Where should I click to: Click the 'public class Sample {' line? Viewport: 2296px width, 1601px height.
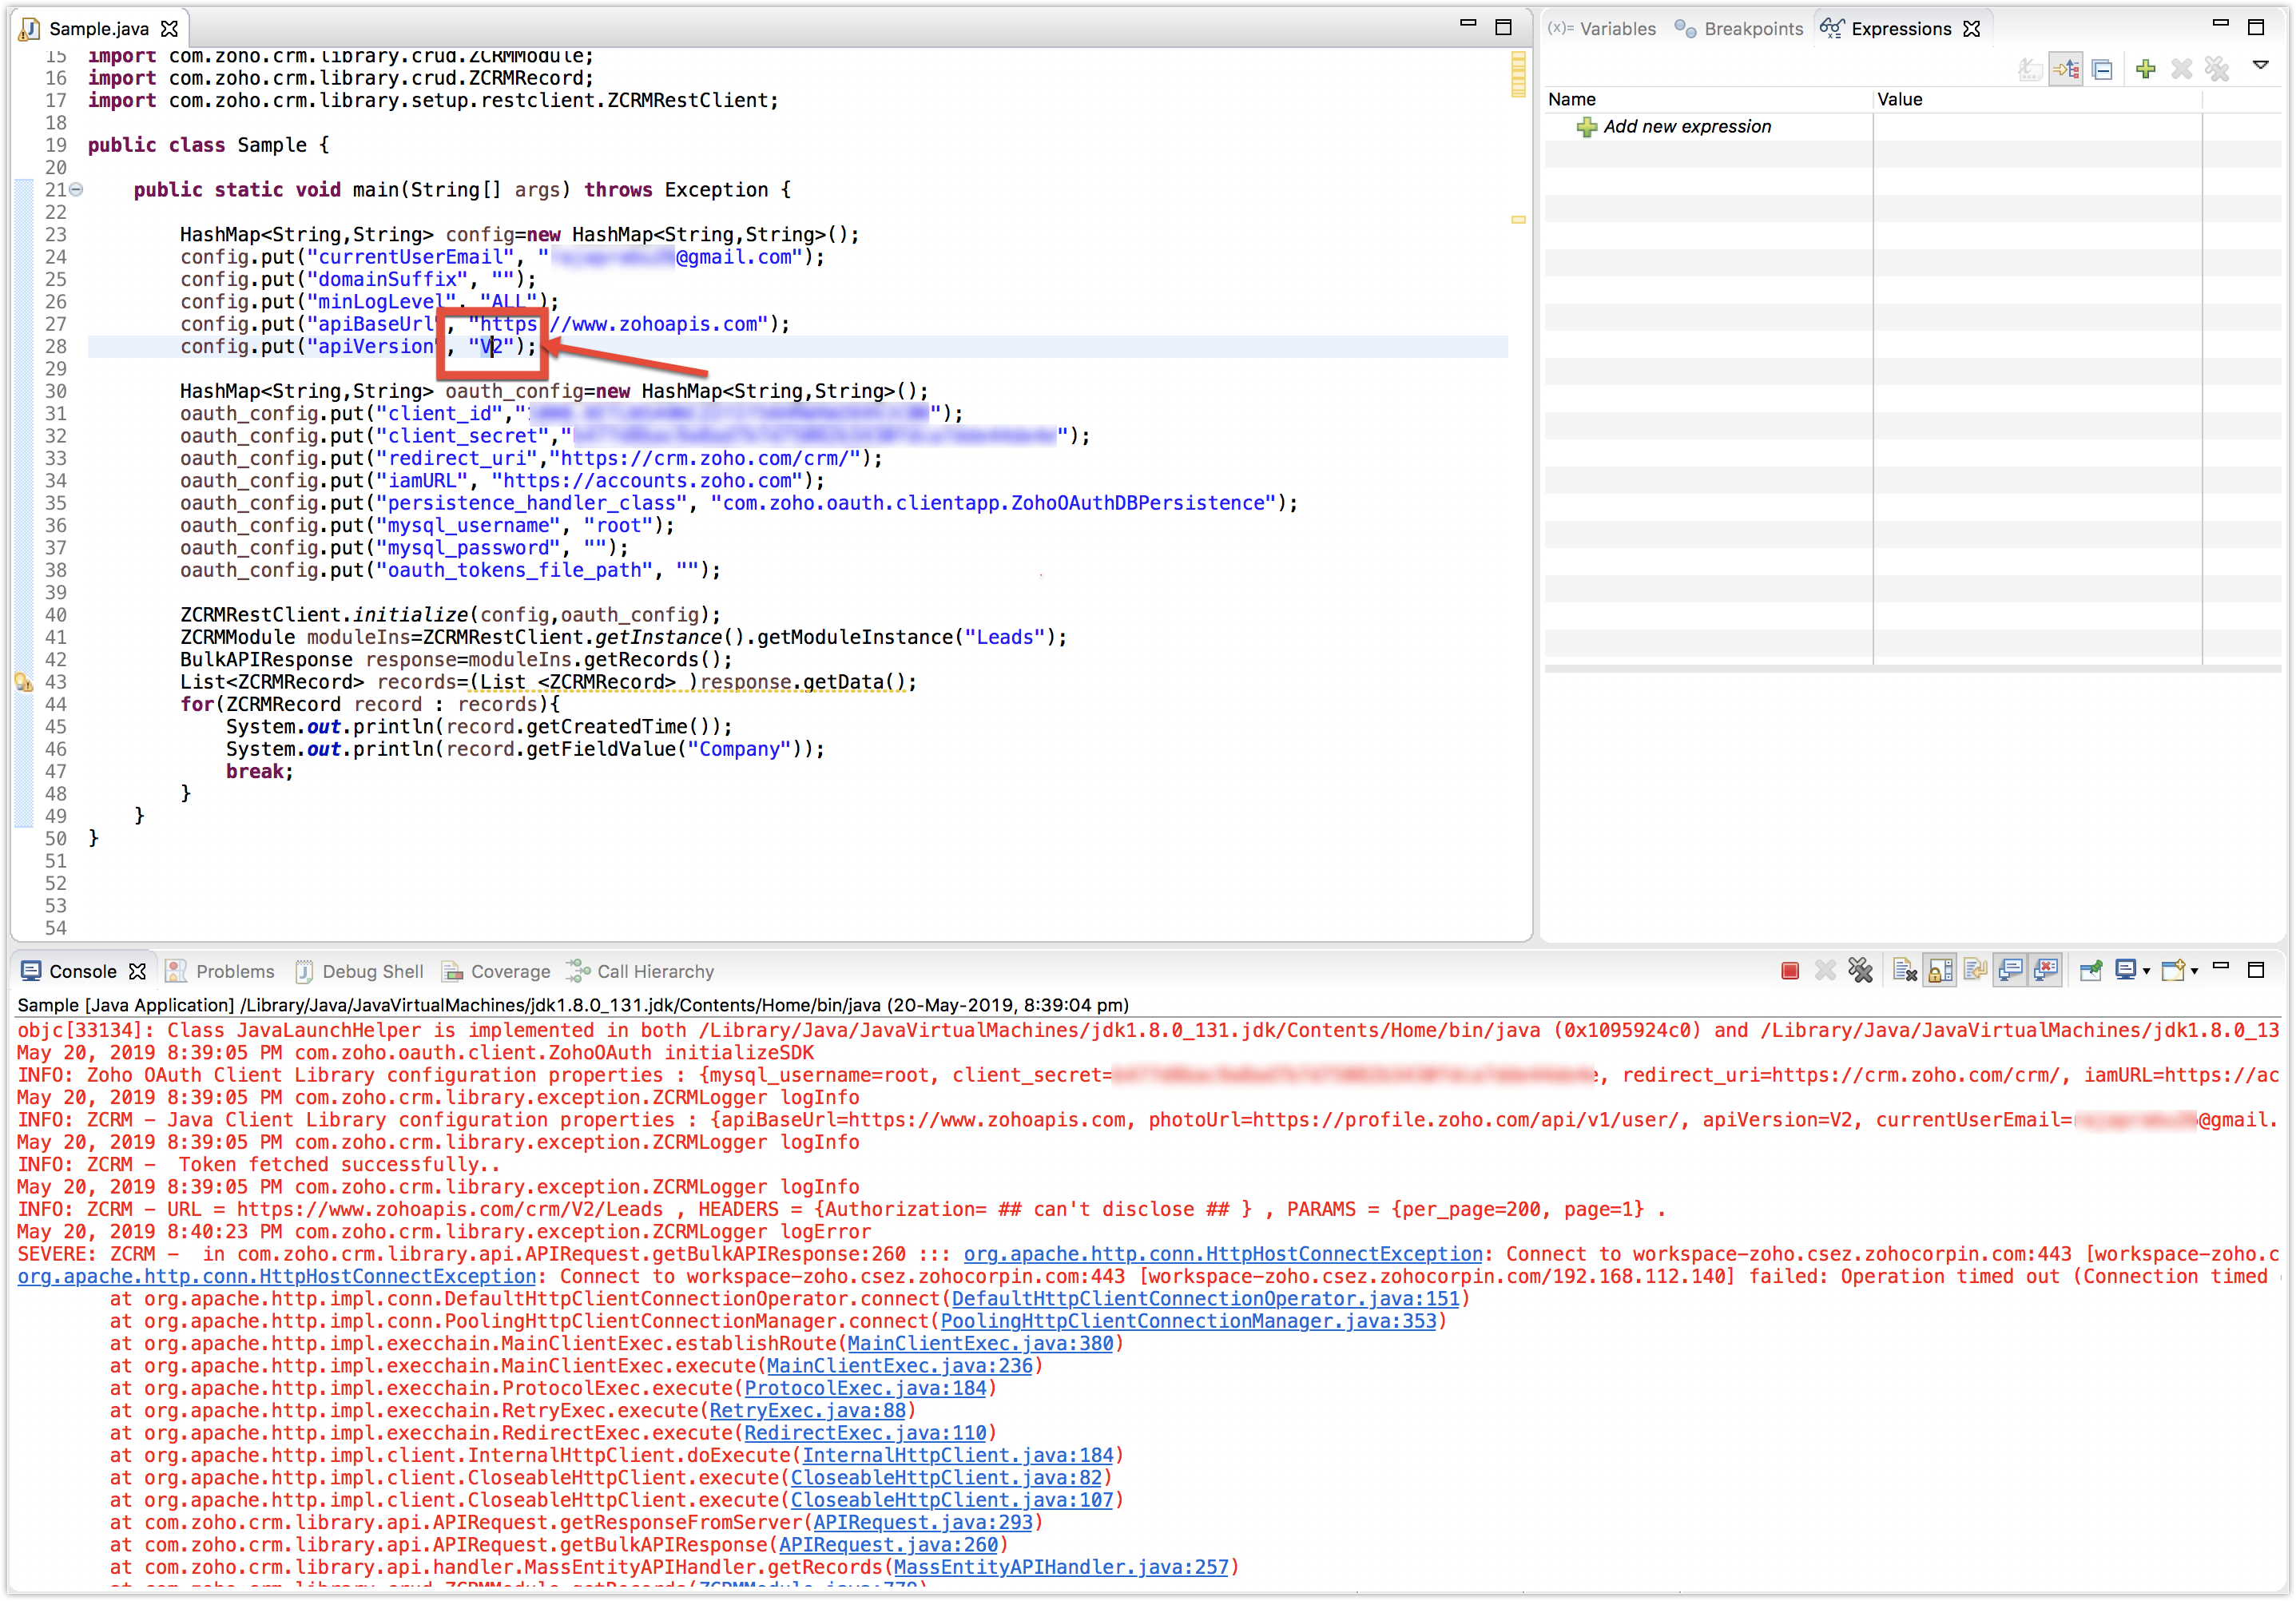tap(208, 145)
